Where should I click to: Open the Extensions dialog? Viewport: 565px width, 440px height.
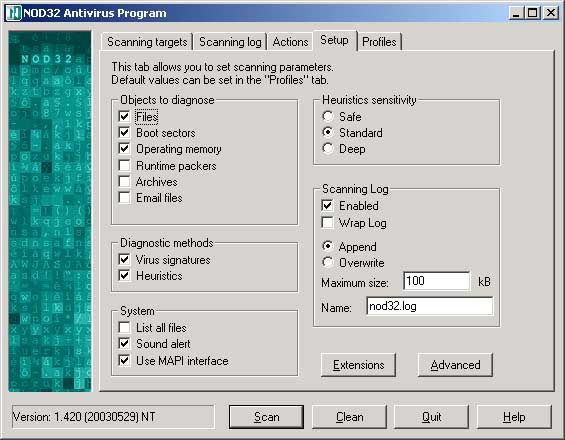(358, 365)
